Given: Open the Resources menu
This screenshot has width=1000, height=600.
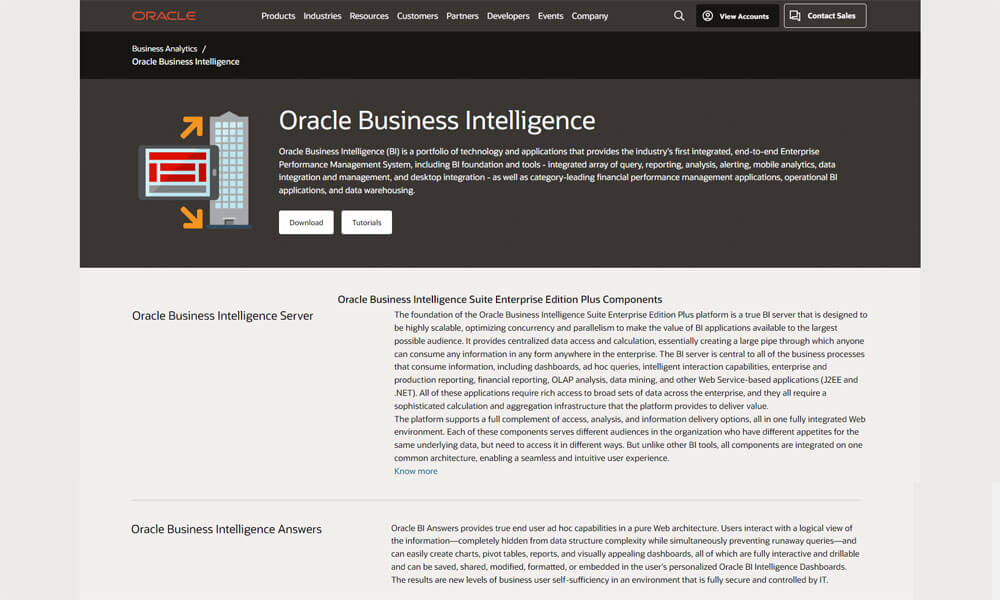Looking at the screenshot, I should (x=369, y=16).
